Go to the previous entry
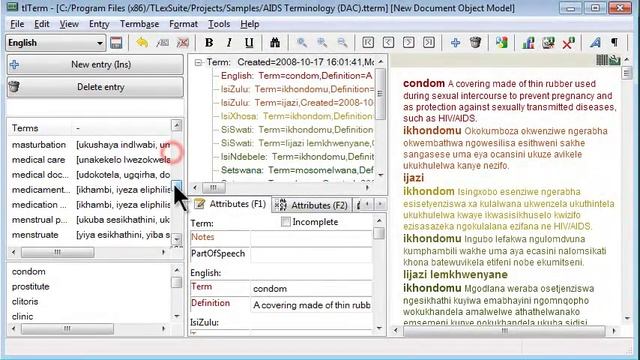This screenshot has height=360, width=640. (388, 42)
